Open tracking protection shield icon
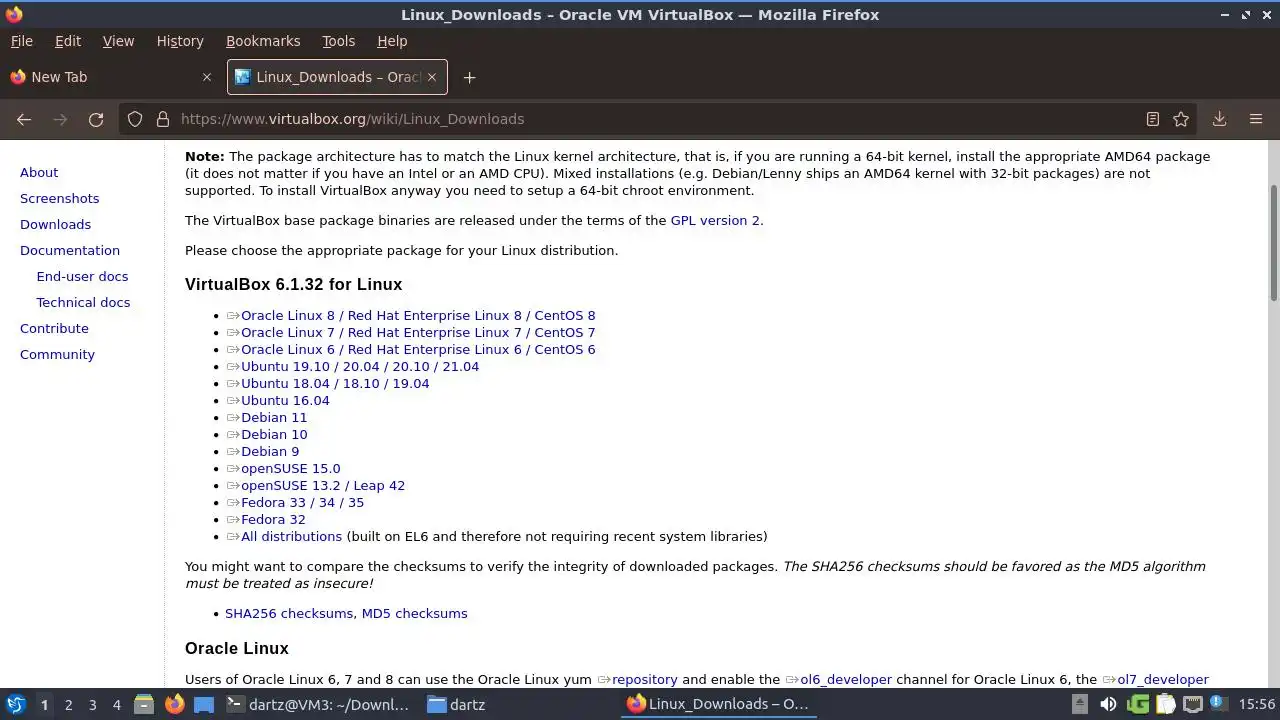 click(x=135, y=119)
